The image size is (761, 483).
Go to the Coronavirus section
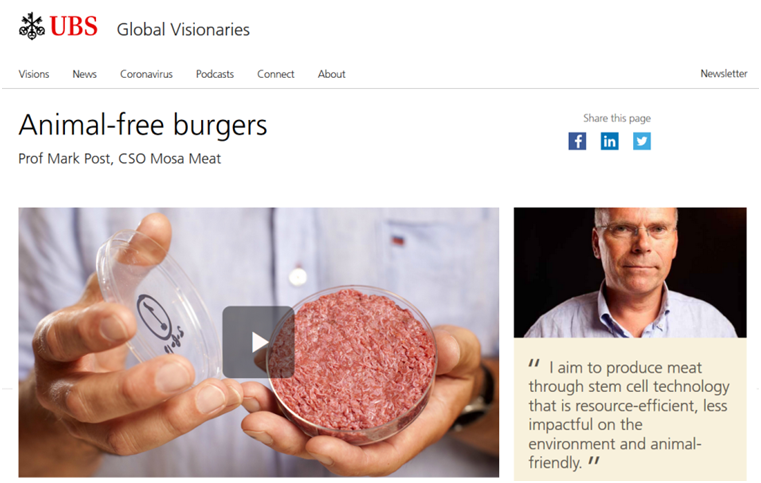146,74
